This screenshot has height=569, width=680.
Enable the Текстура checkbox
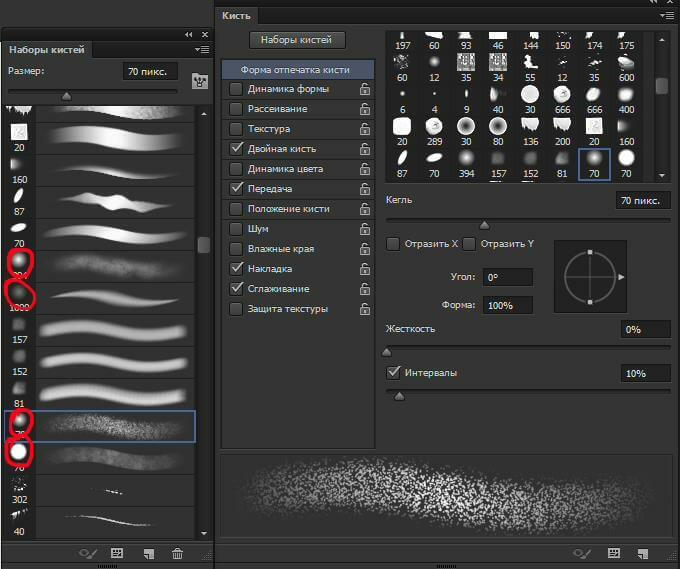(x=236, y=129)
